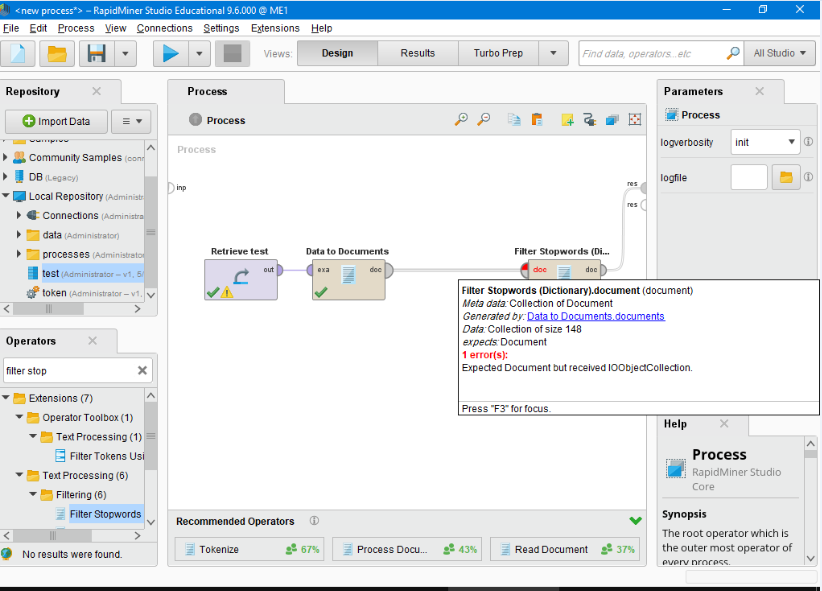
Task: Click the search magnifier in the global search
Action: coord(733,53)
